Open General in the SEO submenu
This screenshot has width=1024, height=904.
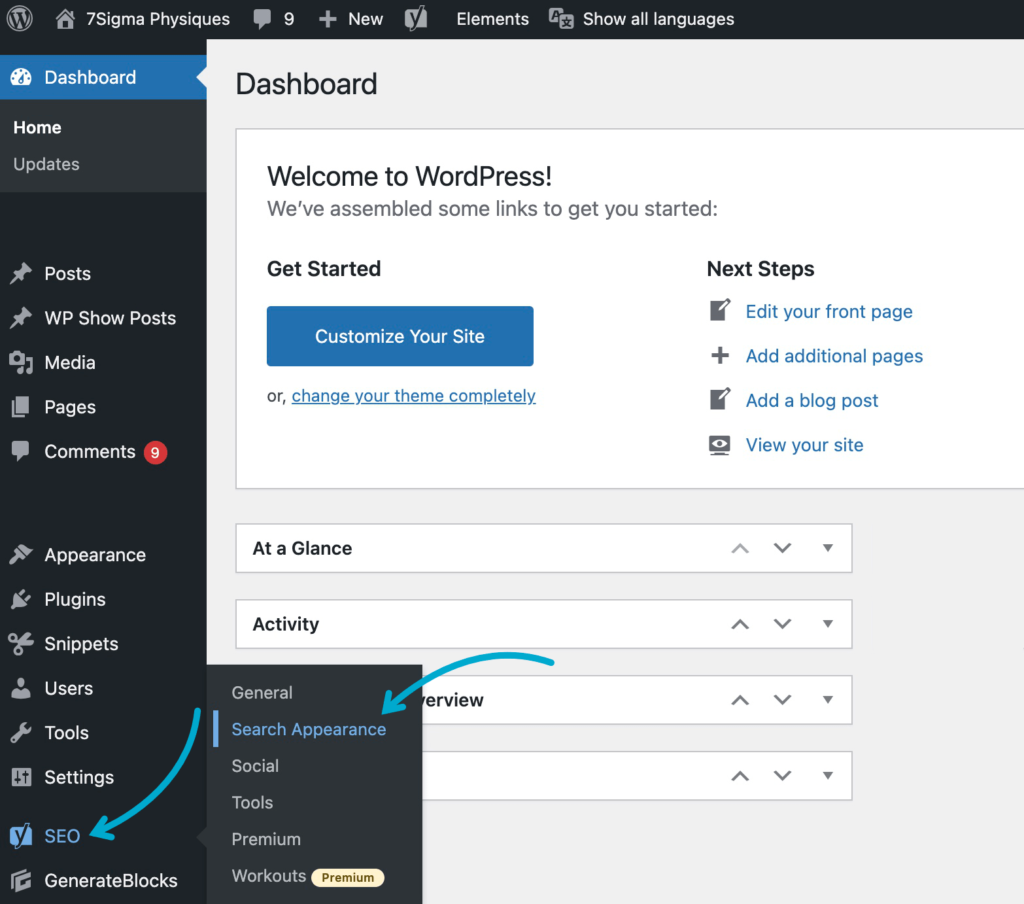tap(262, 692)
